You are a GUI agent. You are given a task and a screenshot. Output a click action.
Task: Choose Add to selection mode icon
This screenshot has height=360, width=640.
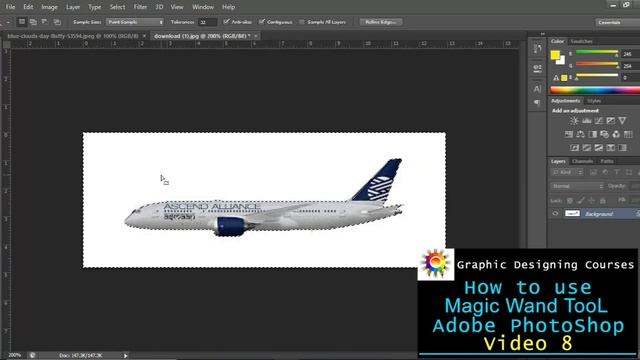[x=33, y=22]
